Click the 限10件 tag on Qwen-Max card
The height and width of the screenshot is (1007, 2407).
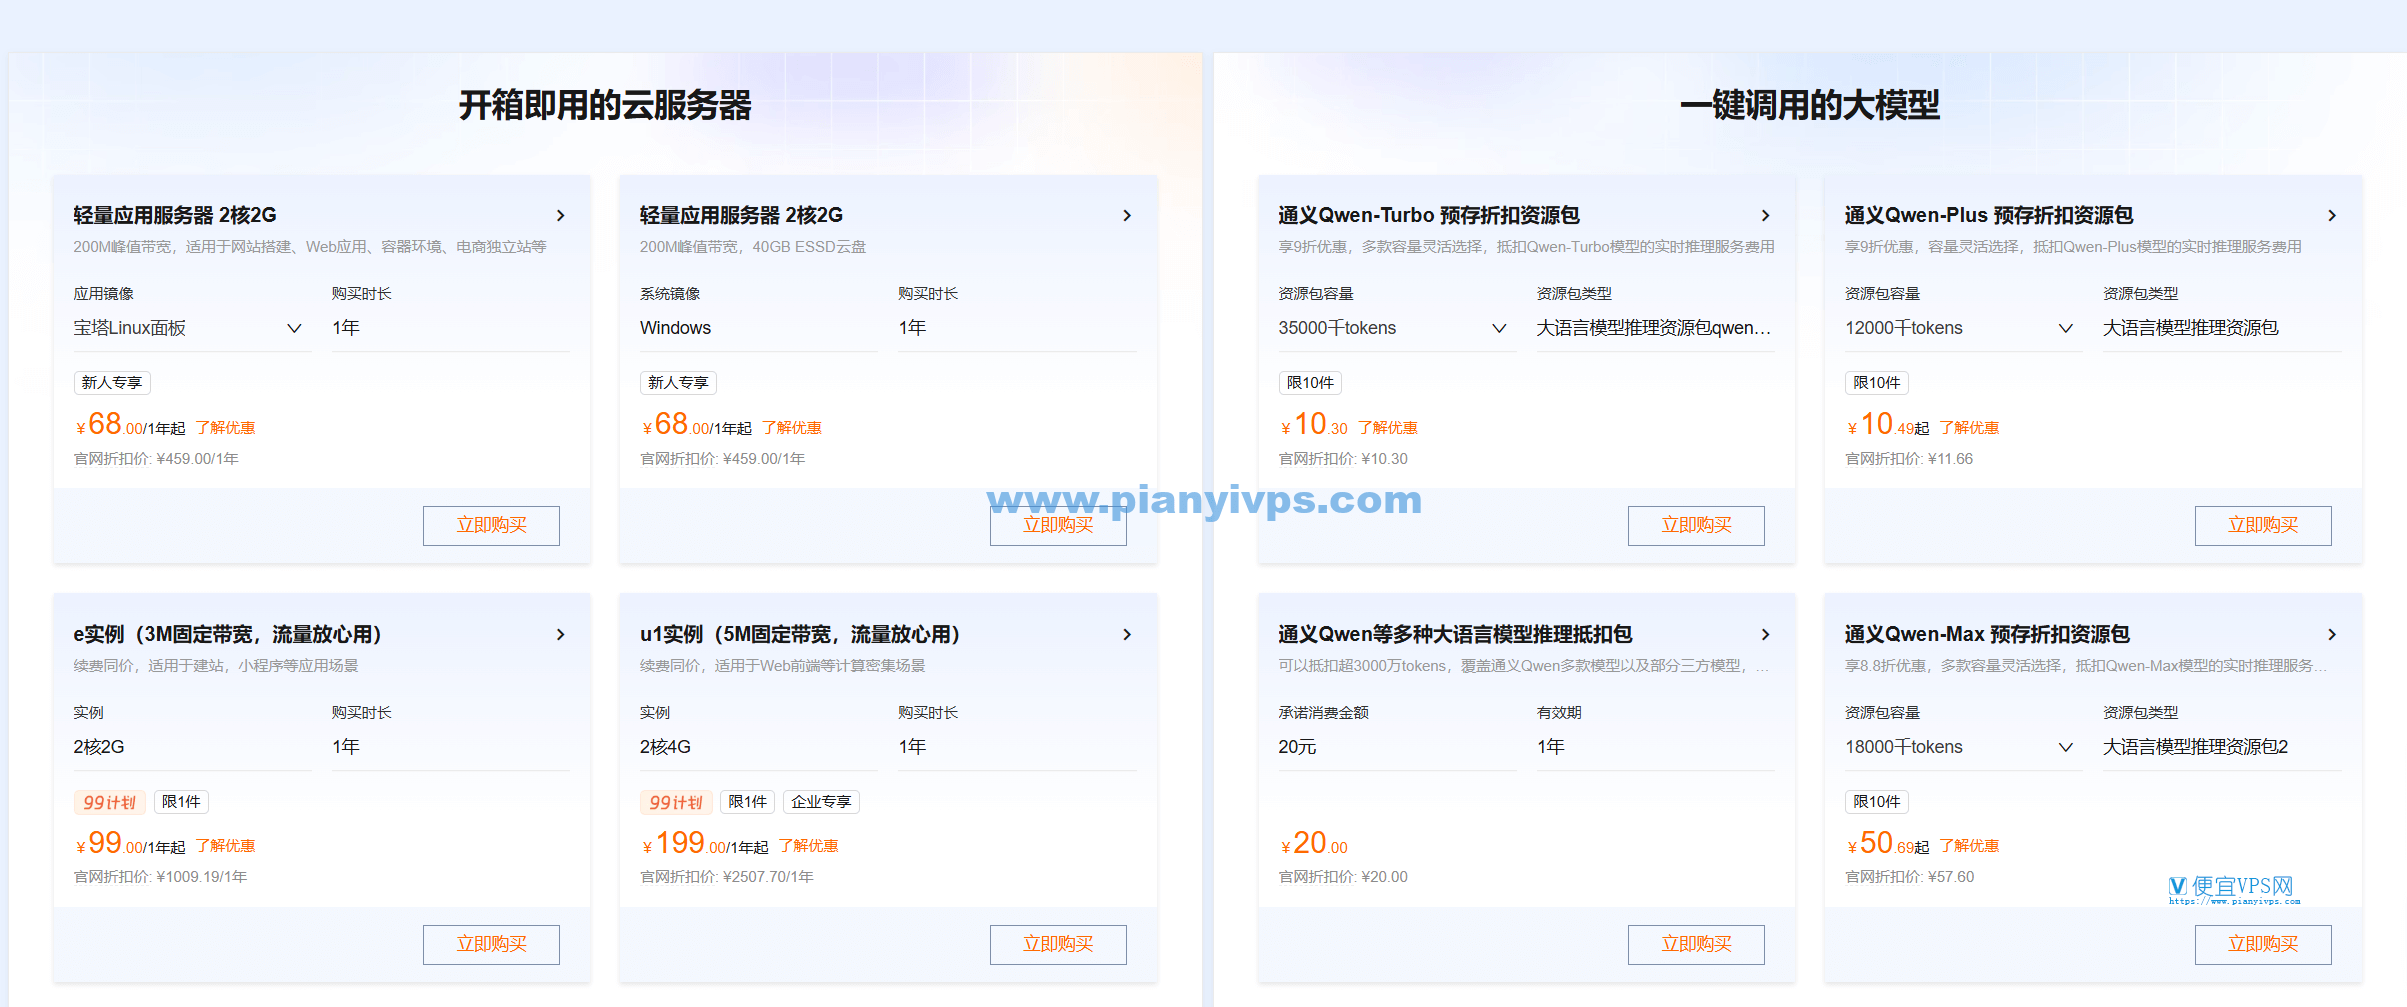click(1876, 802)
